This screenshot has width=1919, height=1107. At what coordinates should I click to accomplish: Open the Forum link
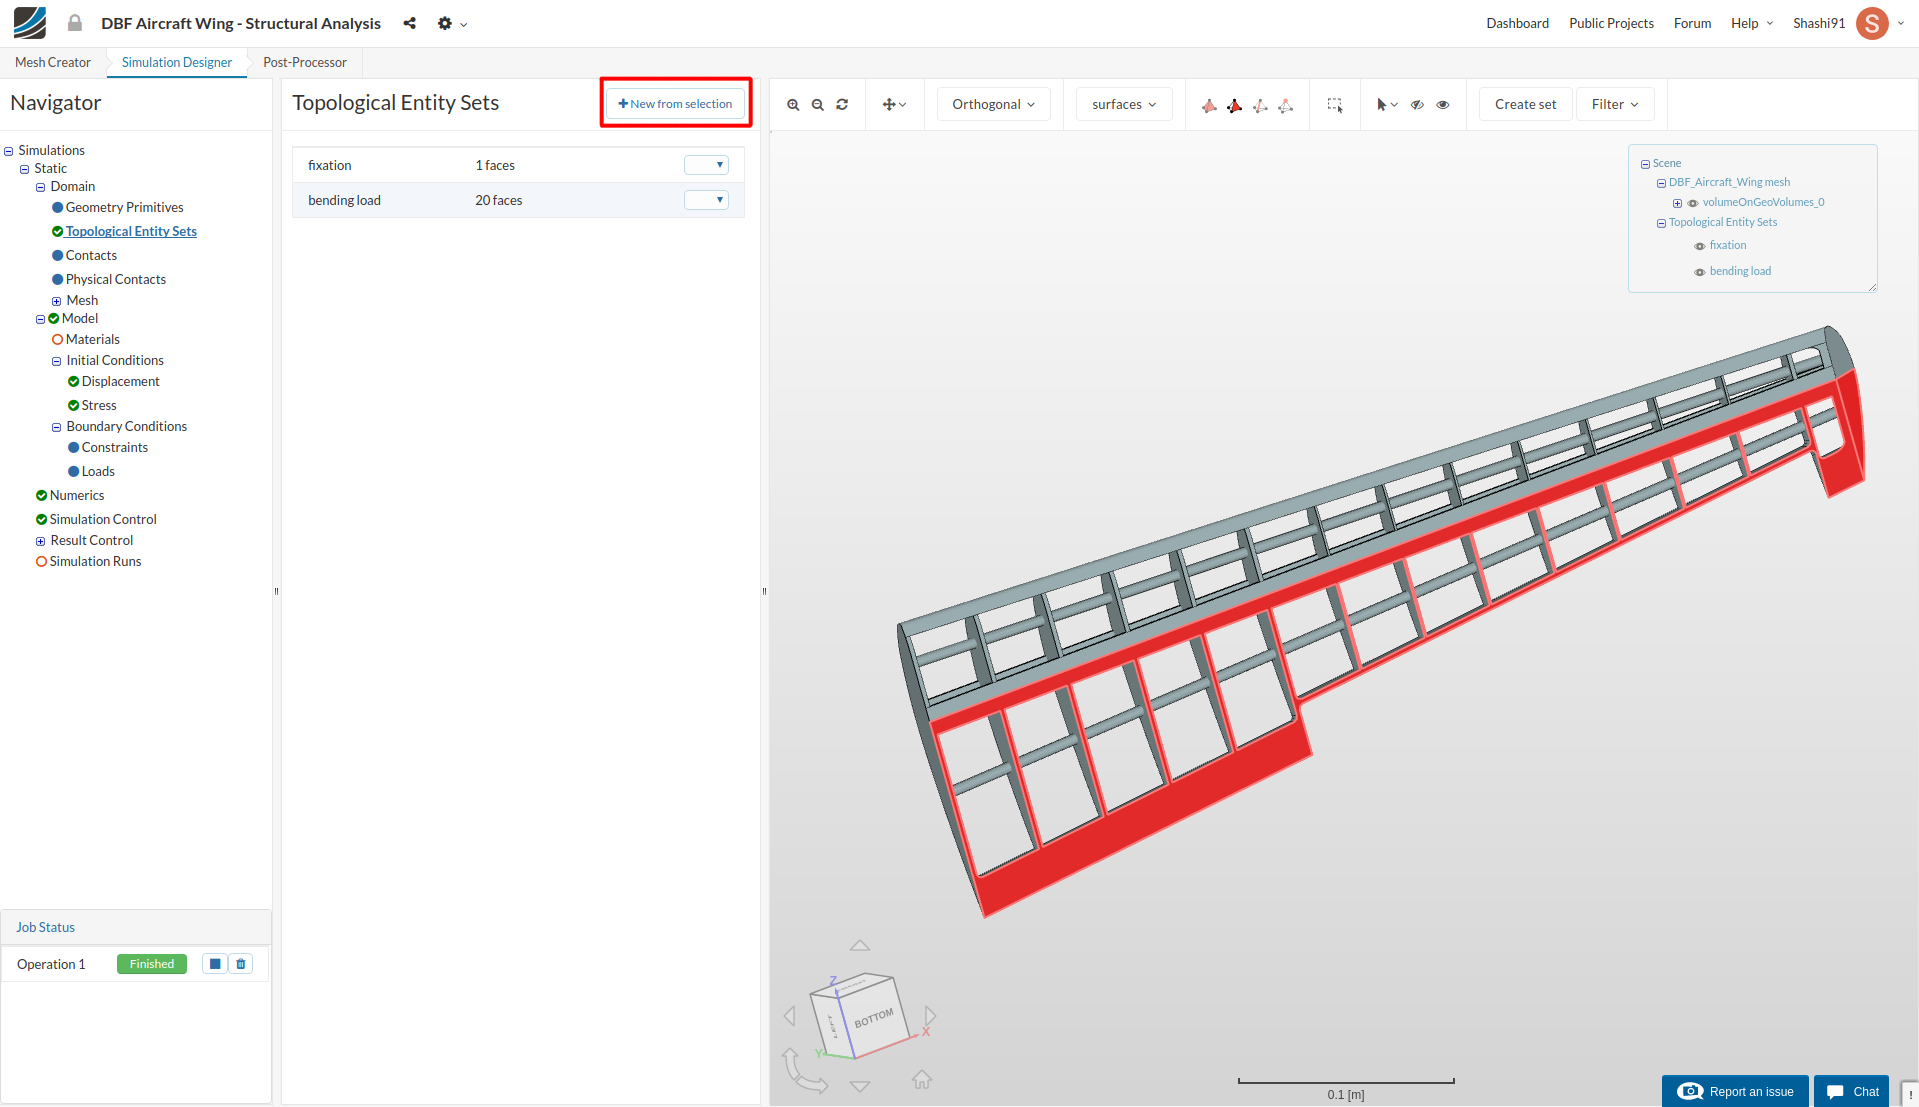pyautogui.click(x=1692, y=23)
